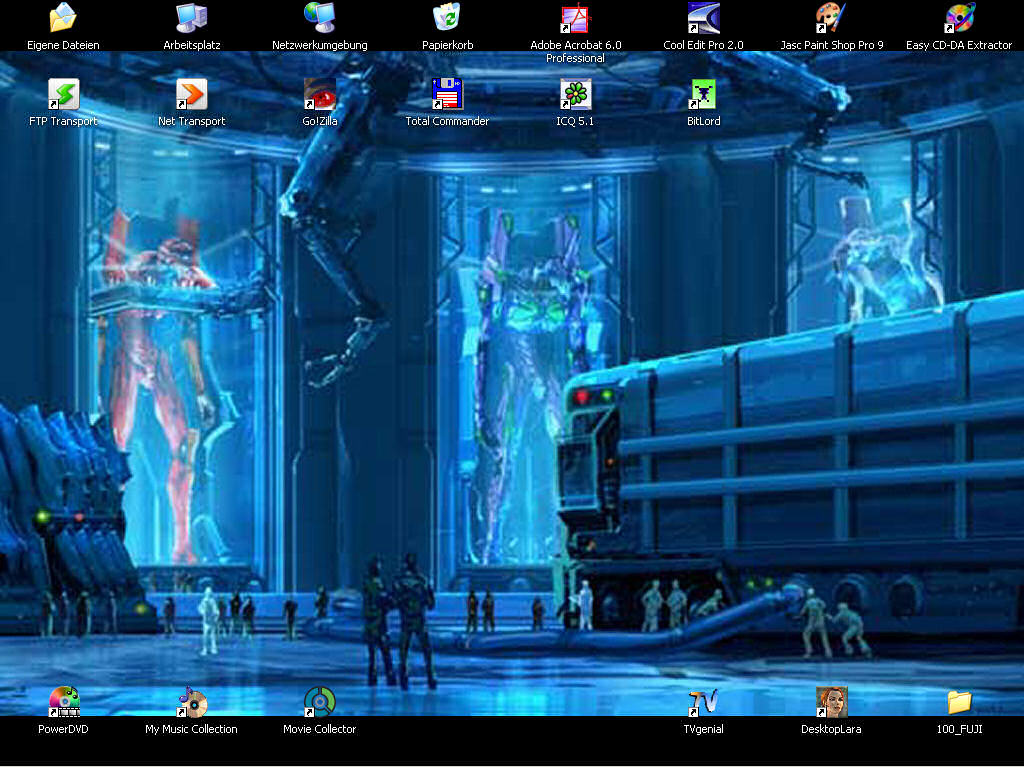Open the Net Transport shortcut
Screen dimensions: 1024x768
[x=191, y=95]
